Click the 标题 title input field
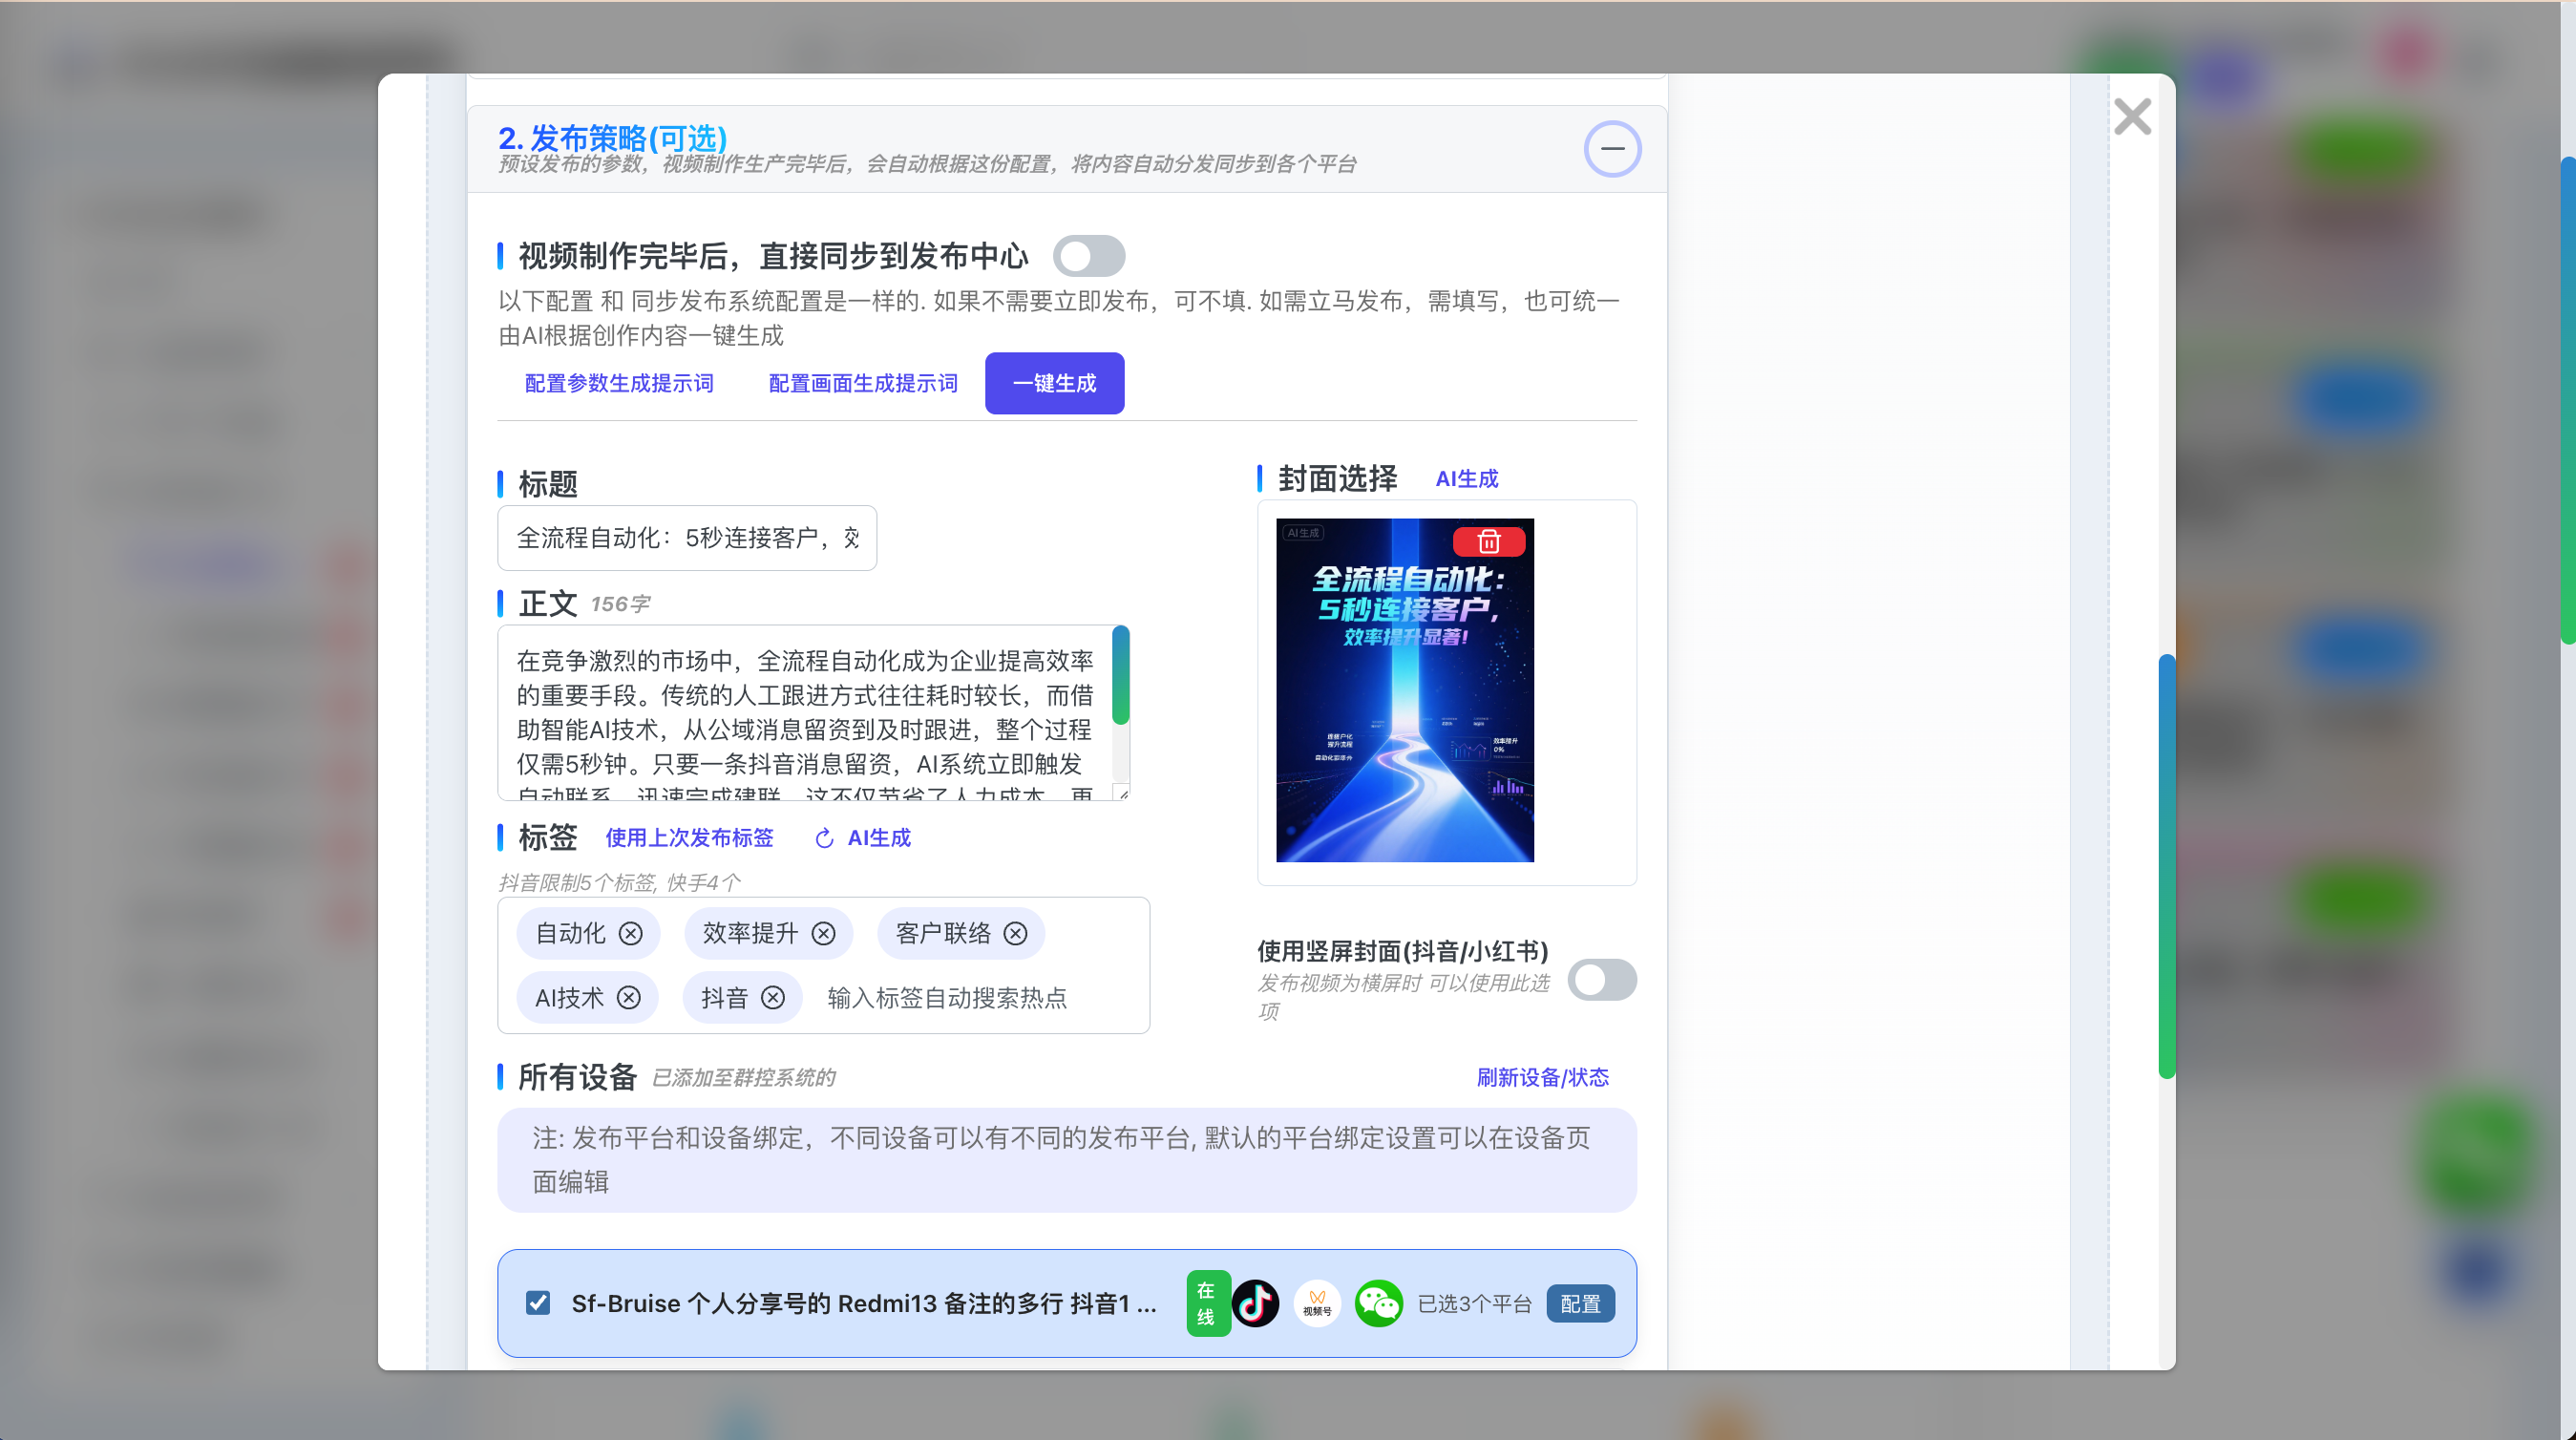This screenshot has height=1440, width=2576. pos(686,538)
